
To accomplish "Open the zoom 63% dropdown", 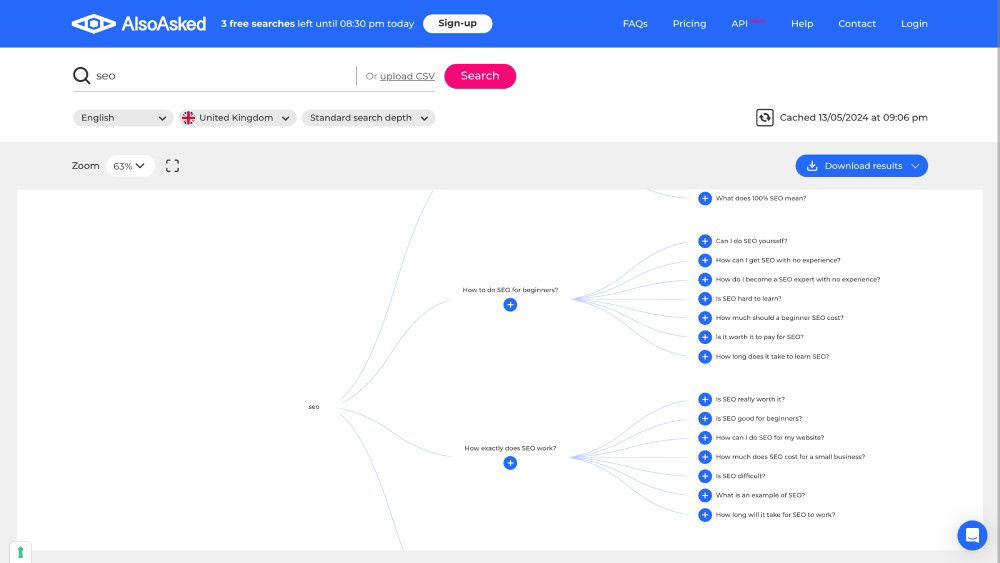I will (x=130, y=166).
